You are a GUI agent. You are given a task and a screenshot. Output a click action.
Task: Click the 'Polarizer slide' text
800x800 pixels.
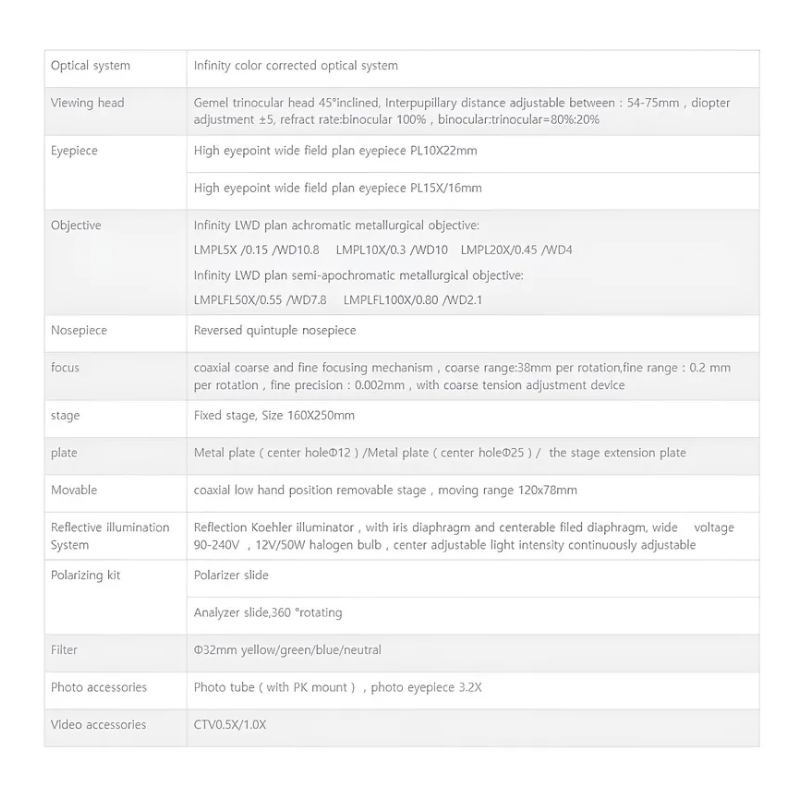pos(231,575)
